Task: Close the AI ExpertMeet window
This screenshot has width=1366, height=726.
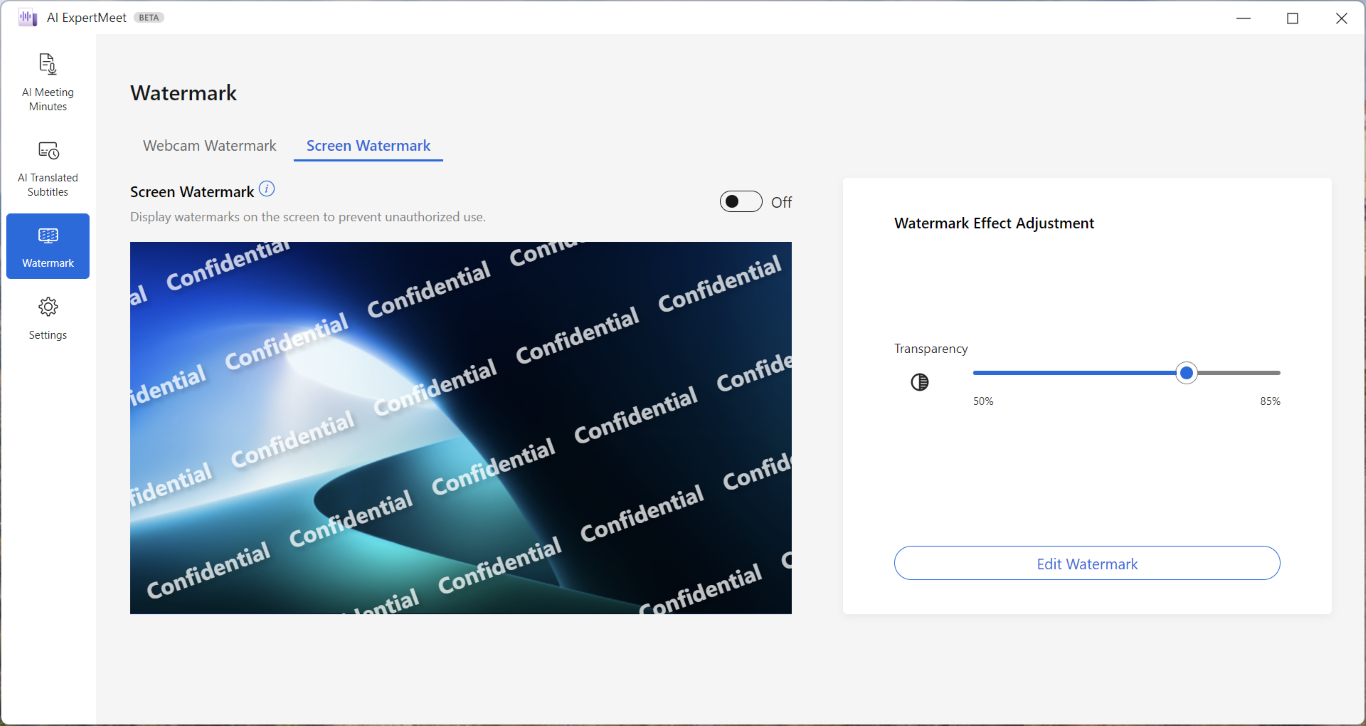Action: pos(1342,18)
